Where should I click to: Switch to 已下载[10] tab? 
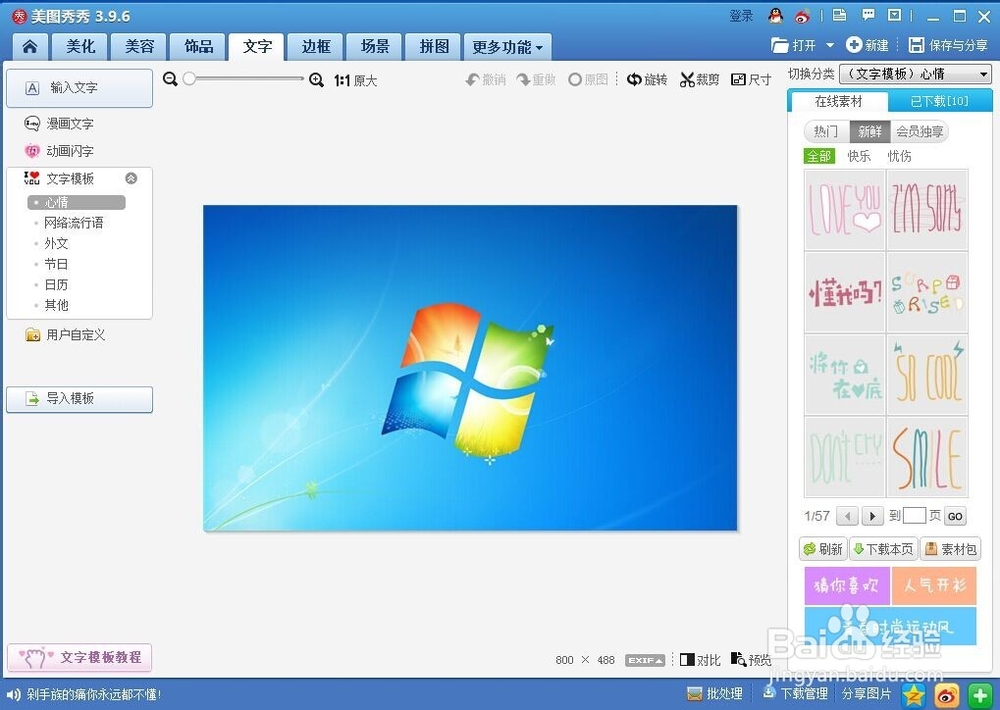point(939,101)
